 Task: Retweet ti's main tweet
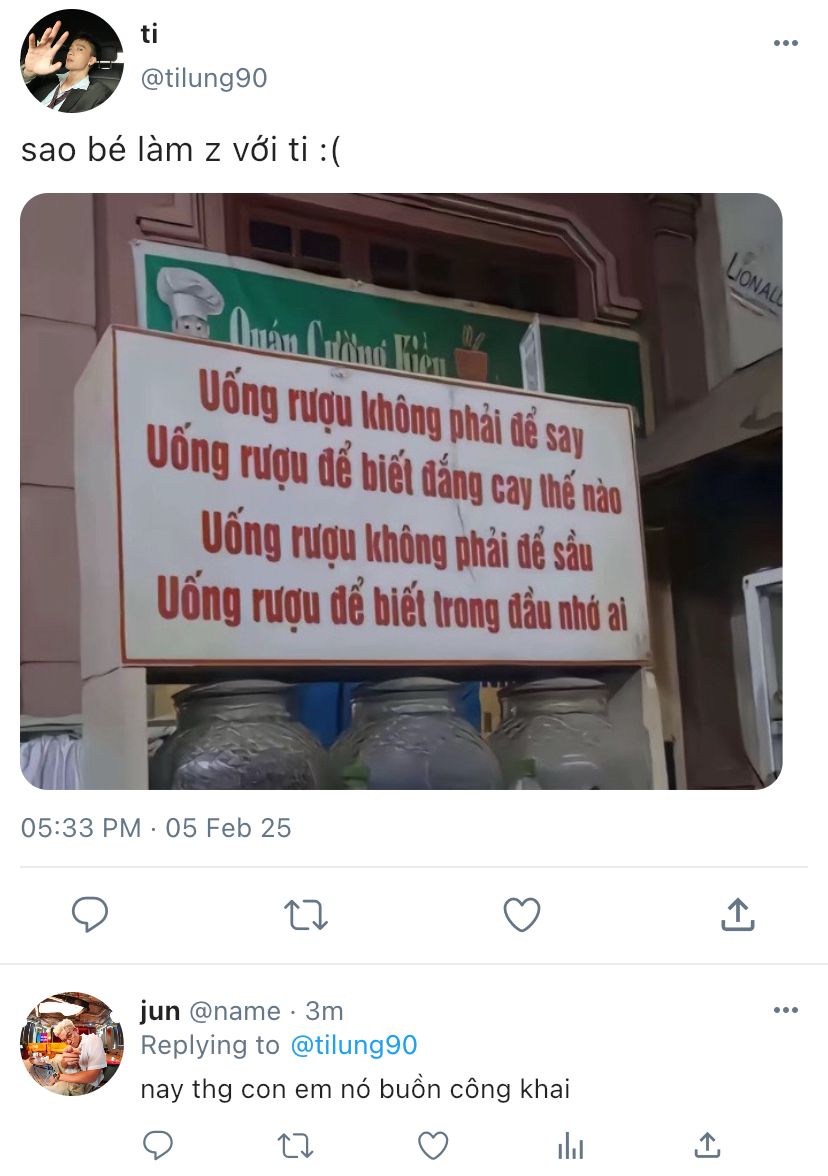[x=306, y=915]
